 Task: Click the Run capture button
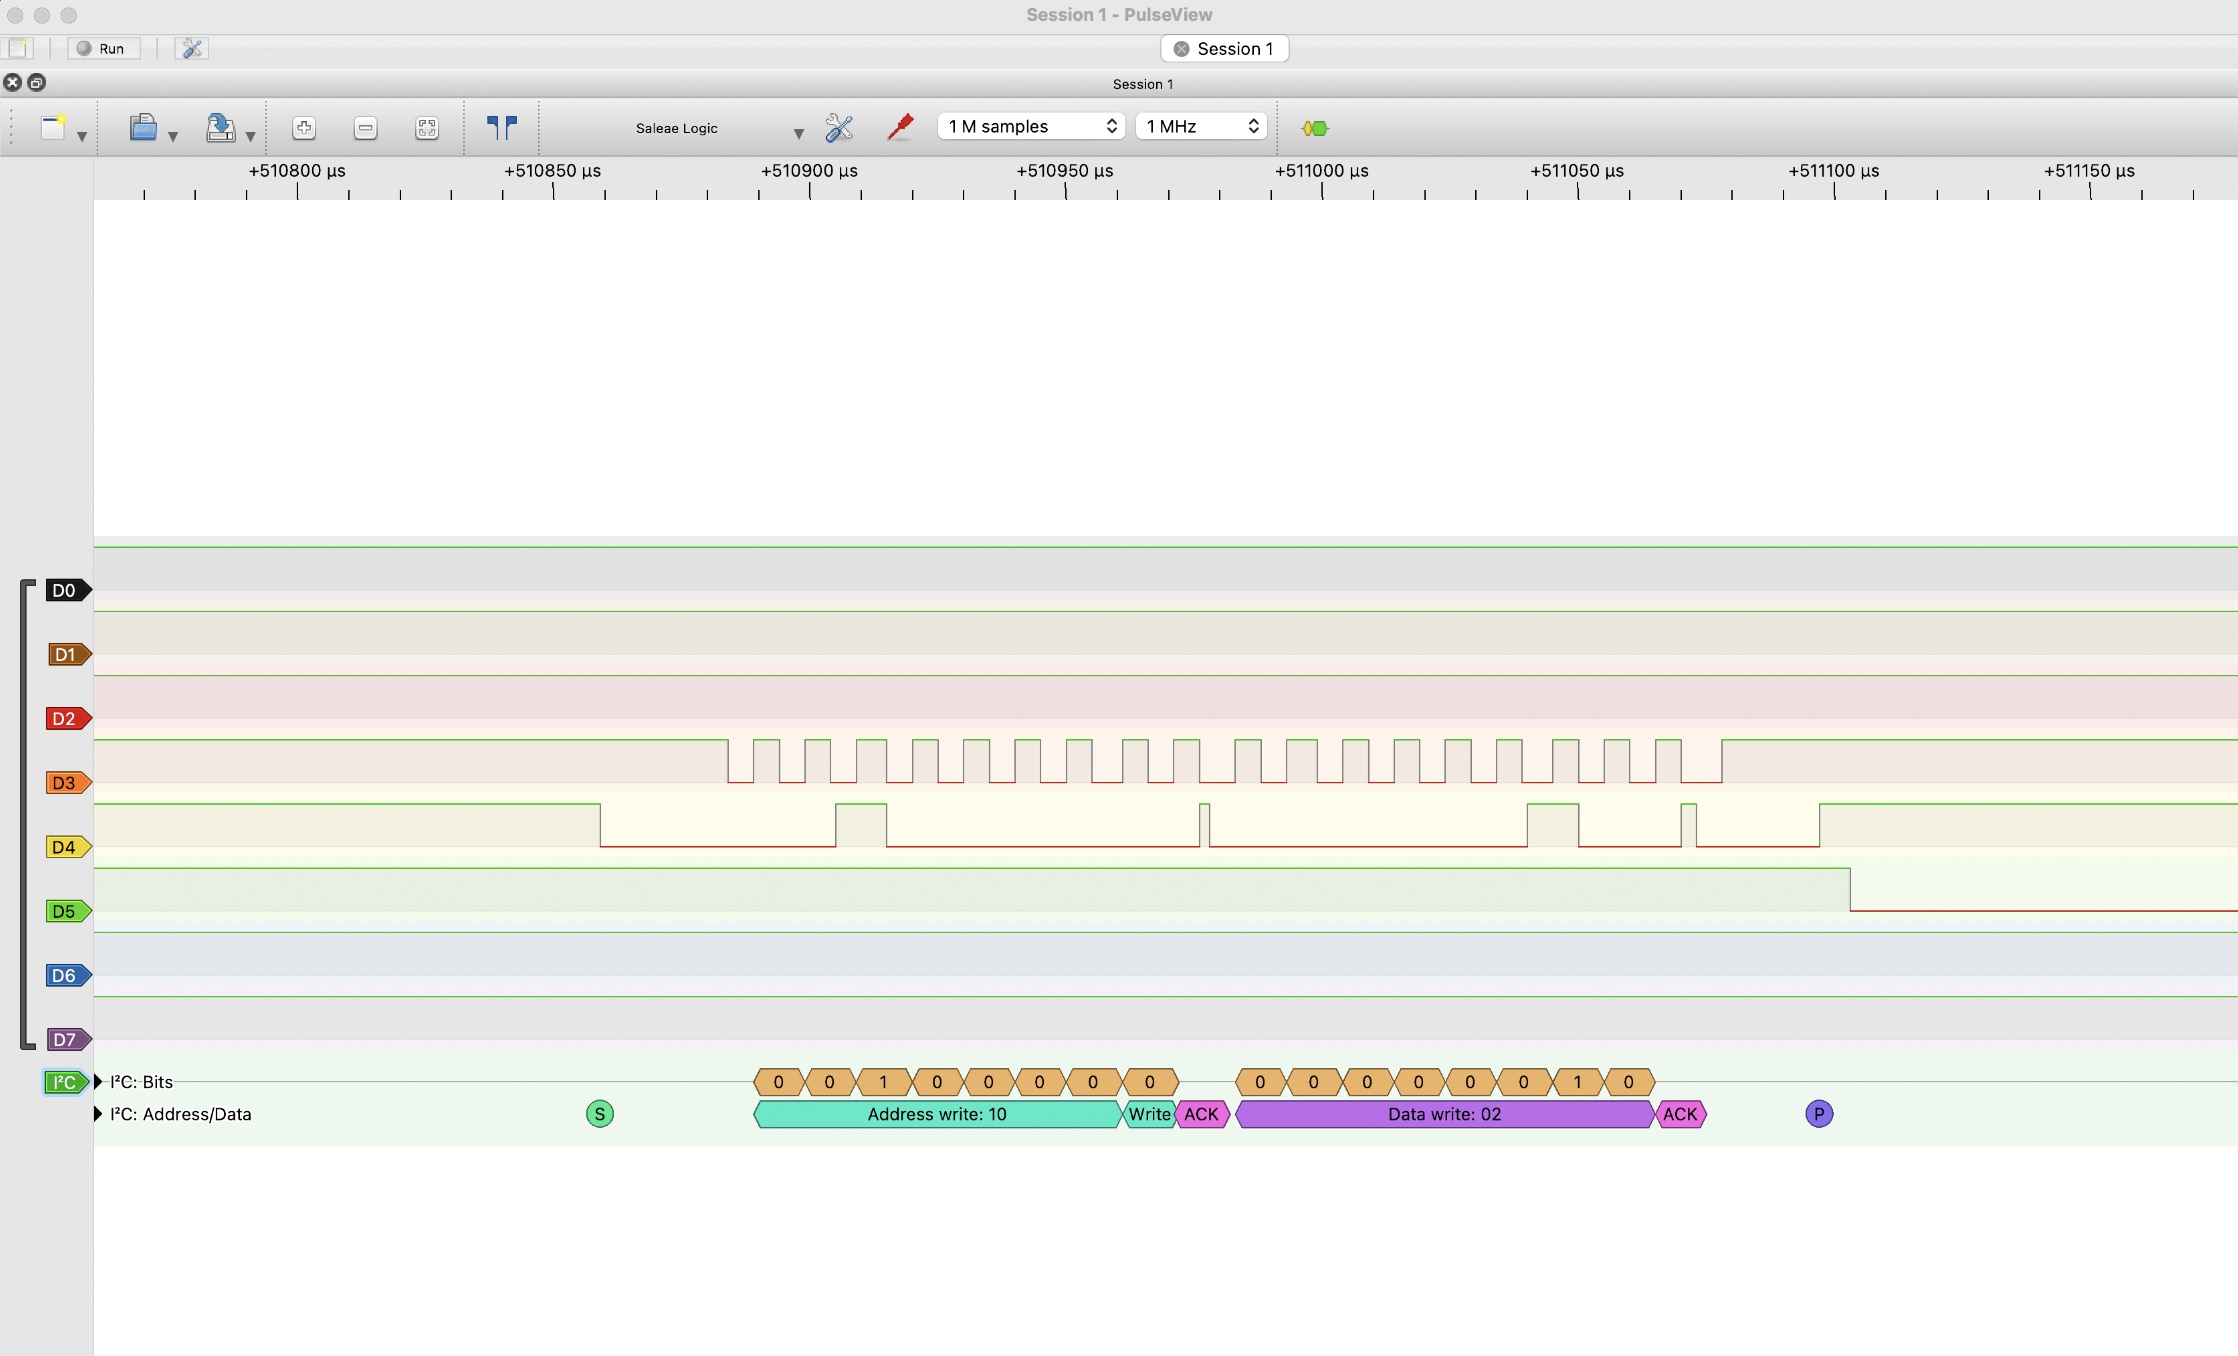click(103, 48)
